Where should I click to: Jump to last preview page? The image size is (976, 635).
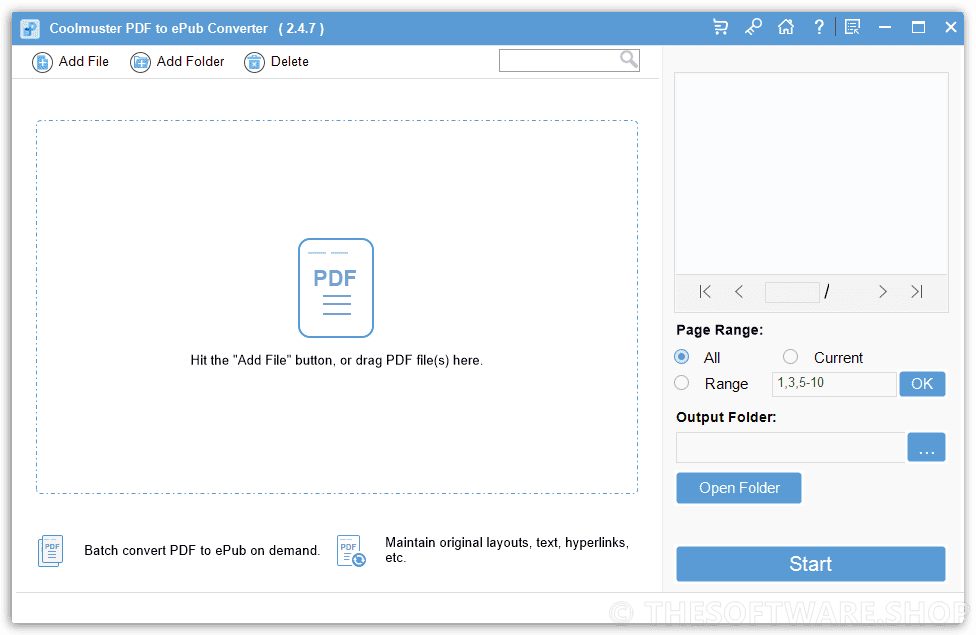[x=917, y=291]
